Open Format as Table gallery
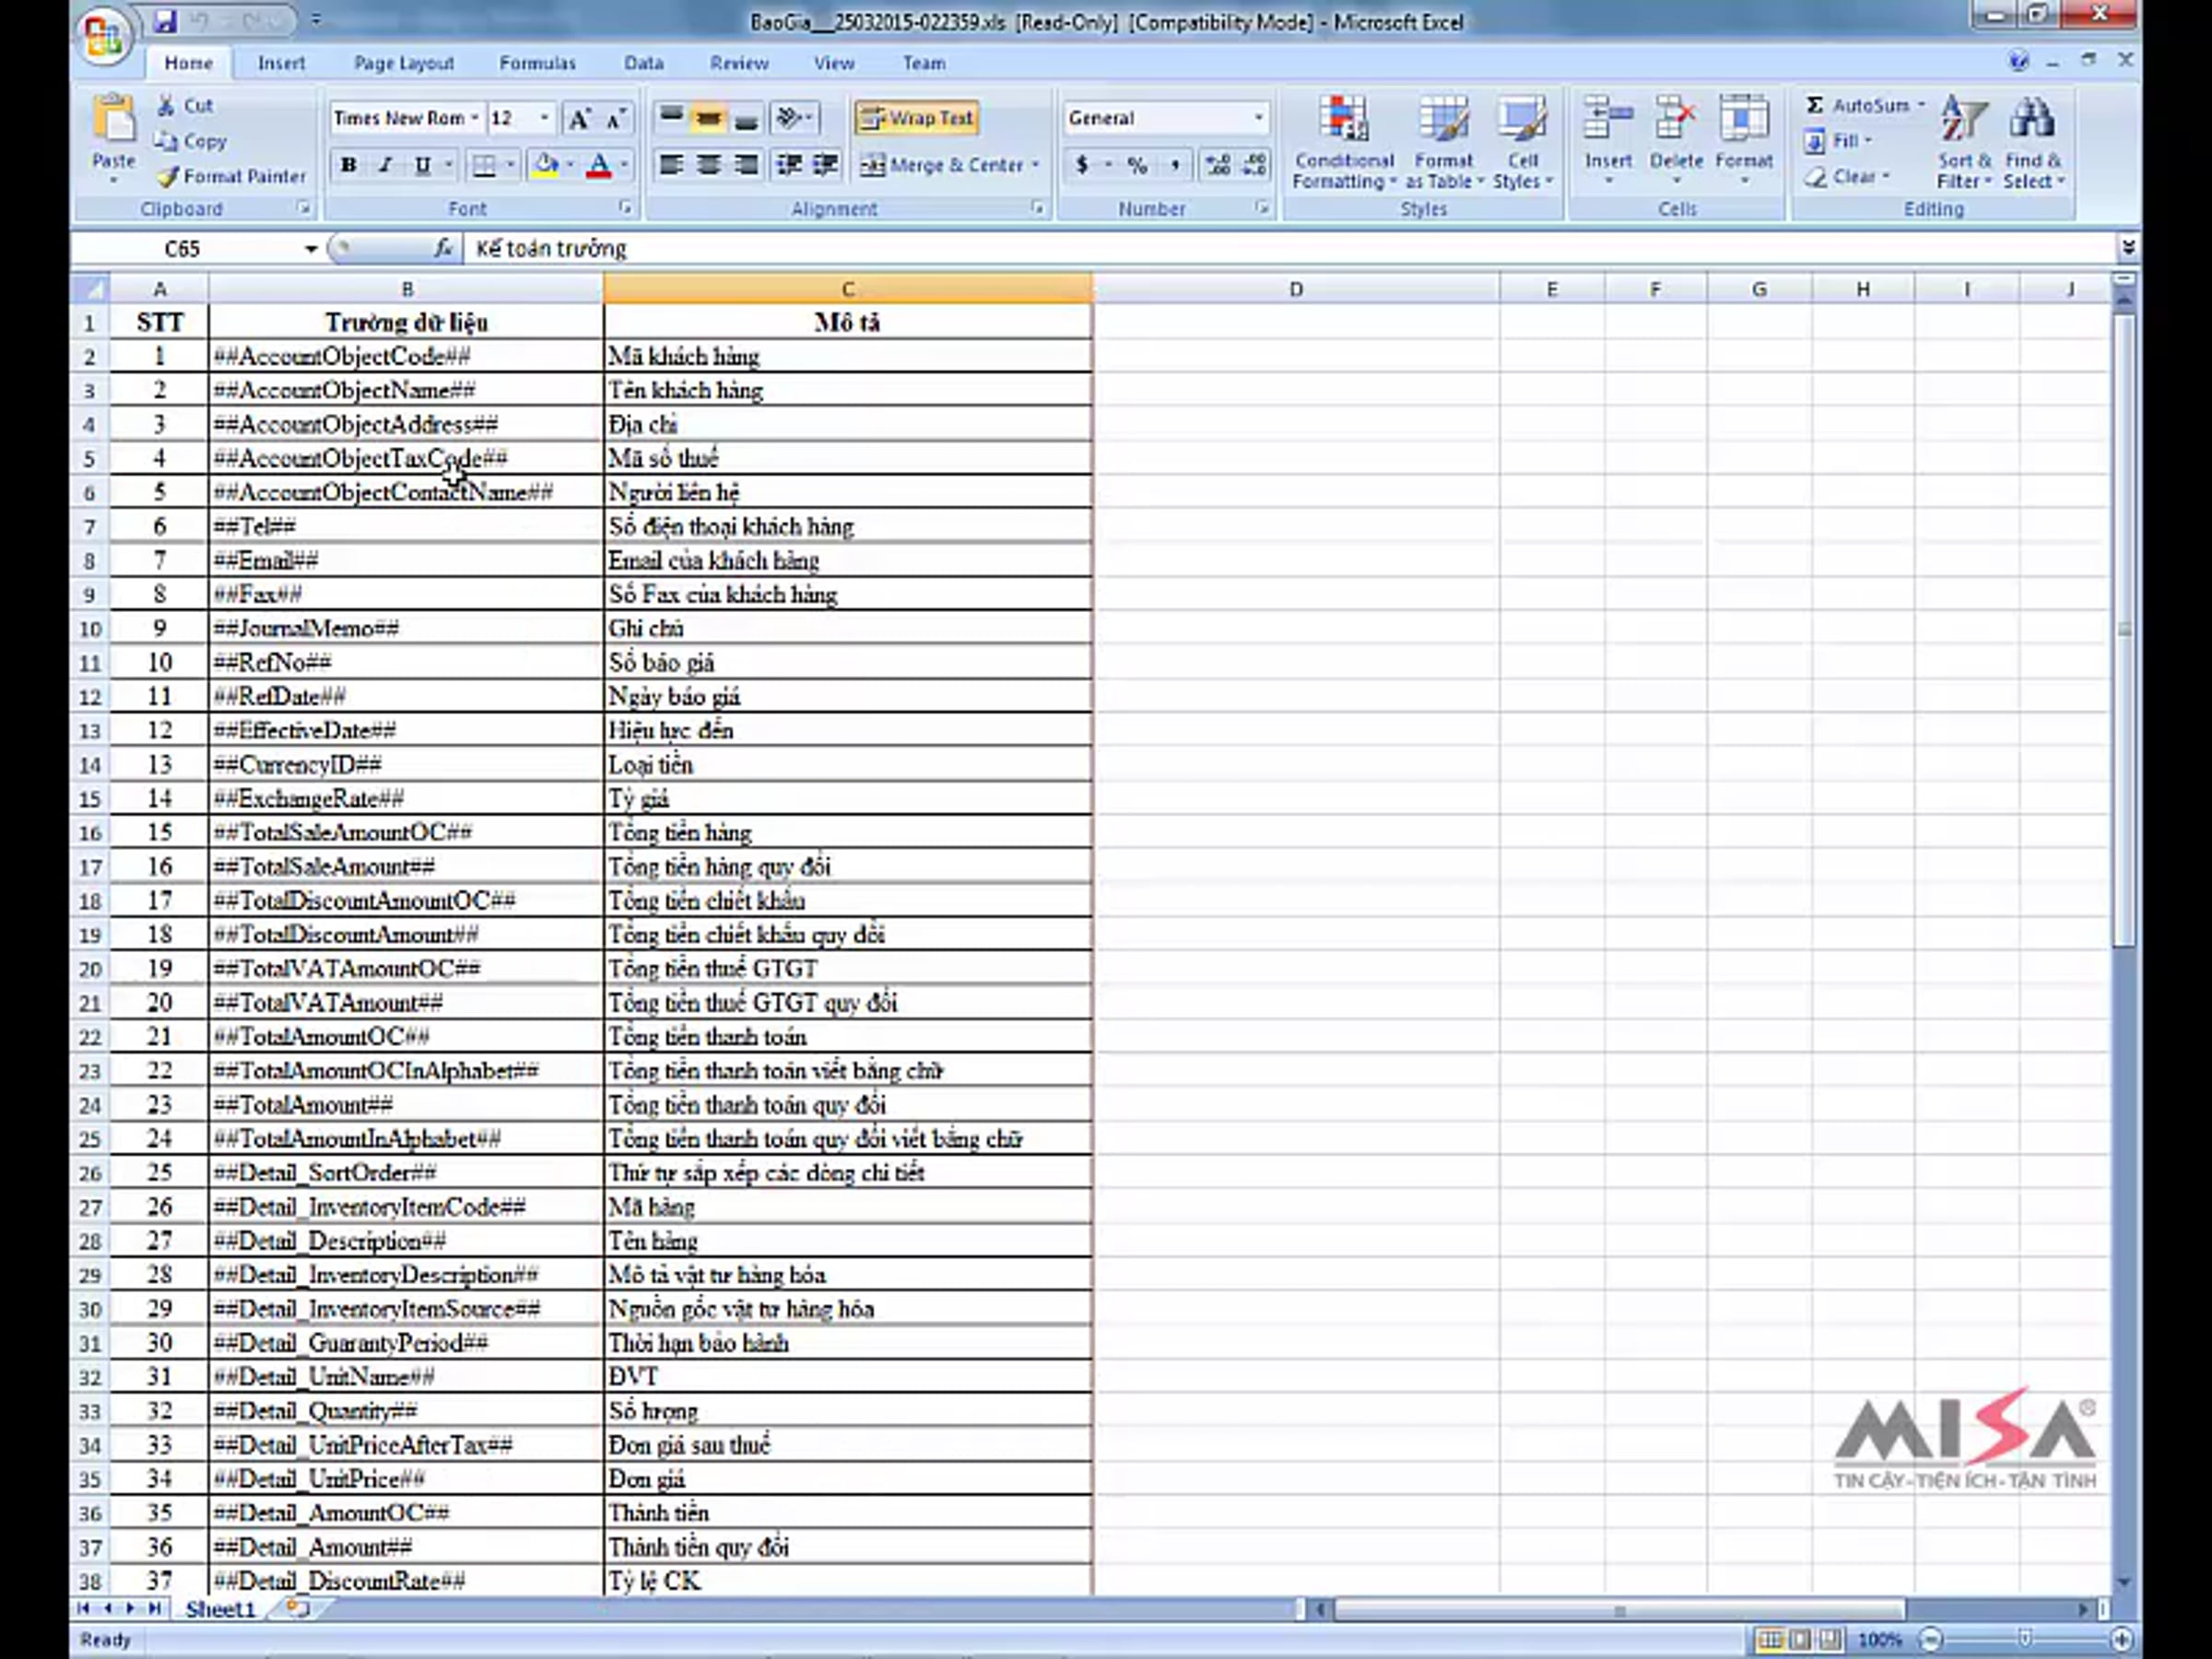 (1444, 141)
